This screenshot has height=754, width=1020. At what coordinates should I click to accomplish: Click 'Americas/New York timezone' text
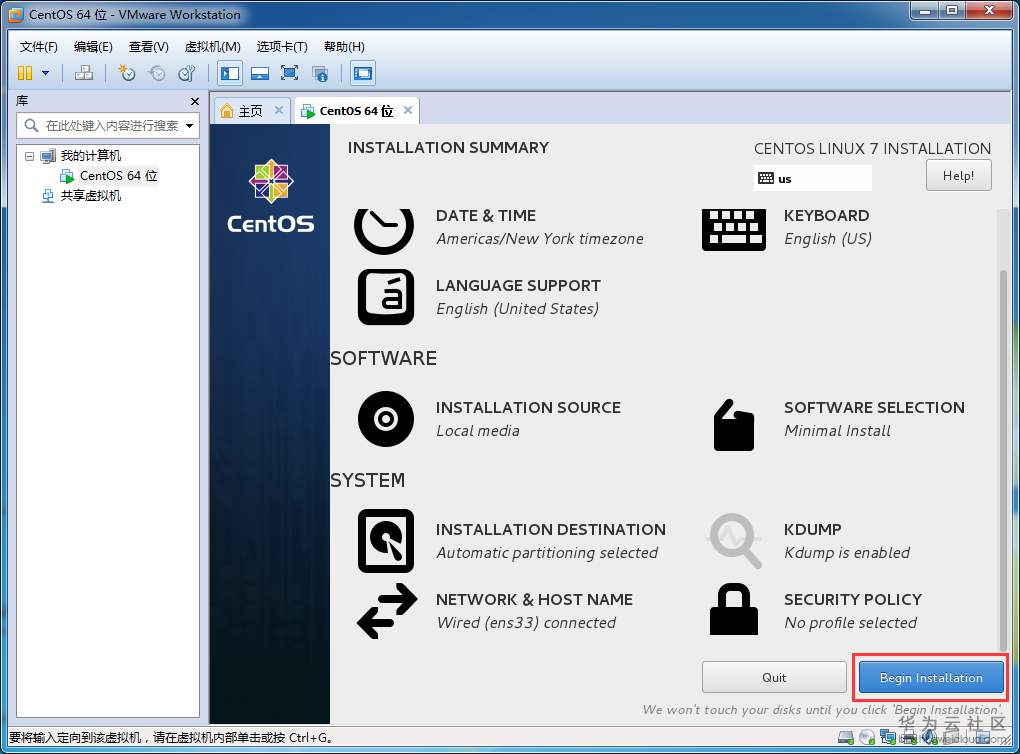click(x=540, y=239)
